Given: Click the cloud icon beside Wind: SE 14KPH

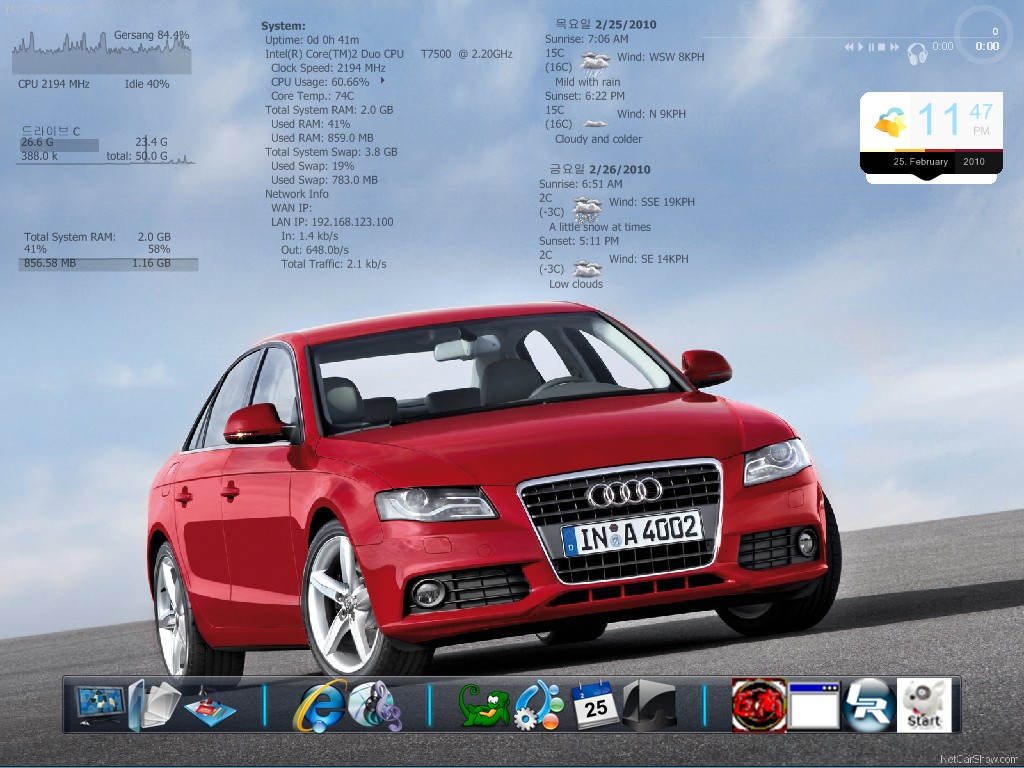Looking at the screenshot, I should click(x=587, y=268).
